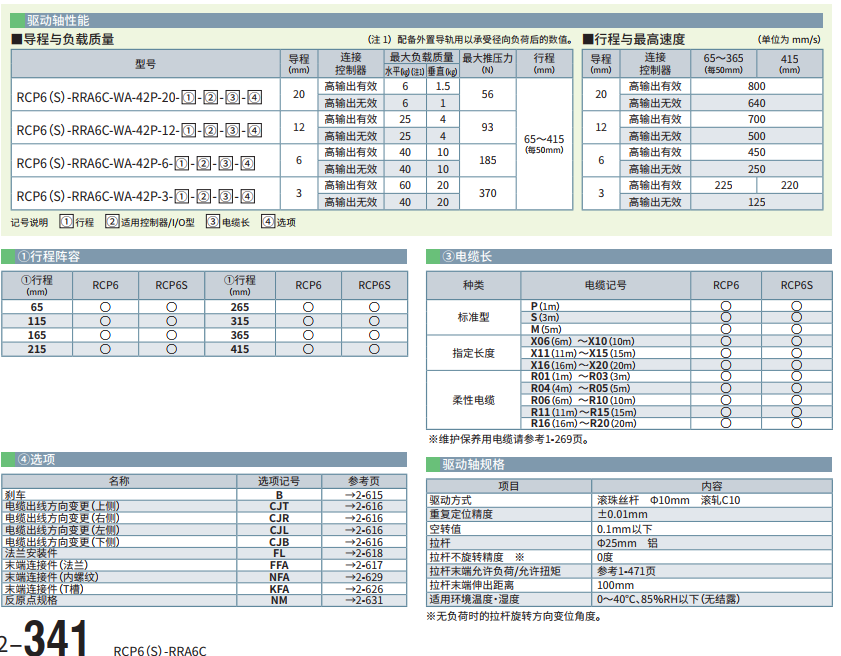Click the 重复定位精度 ±0.01mm value
Image resolution: width=841 pixels, height=656 pixels.
click(x=622, y=514)
